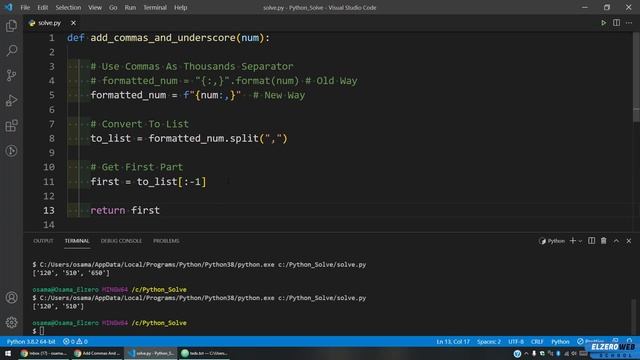Open errors and warnings count in status bar
The width and height of the screenshot is (640, 360).
(75, 342)
